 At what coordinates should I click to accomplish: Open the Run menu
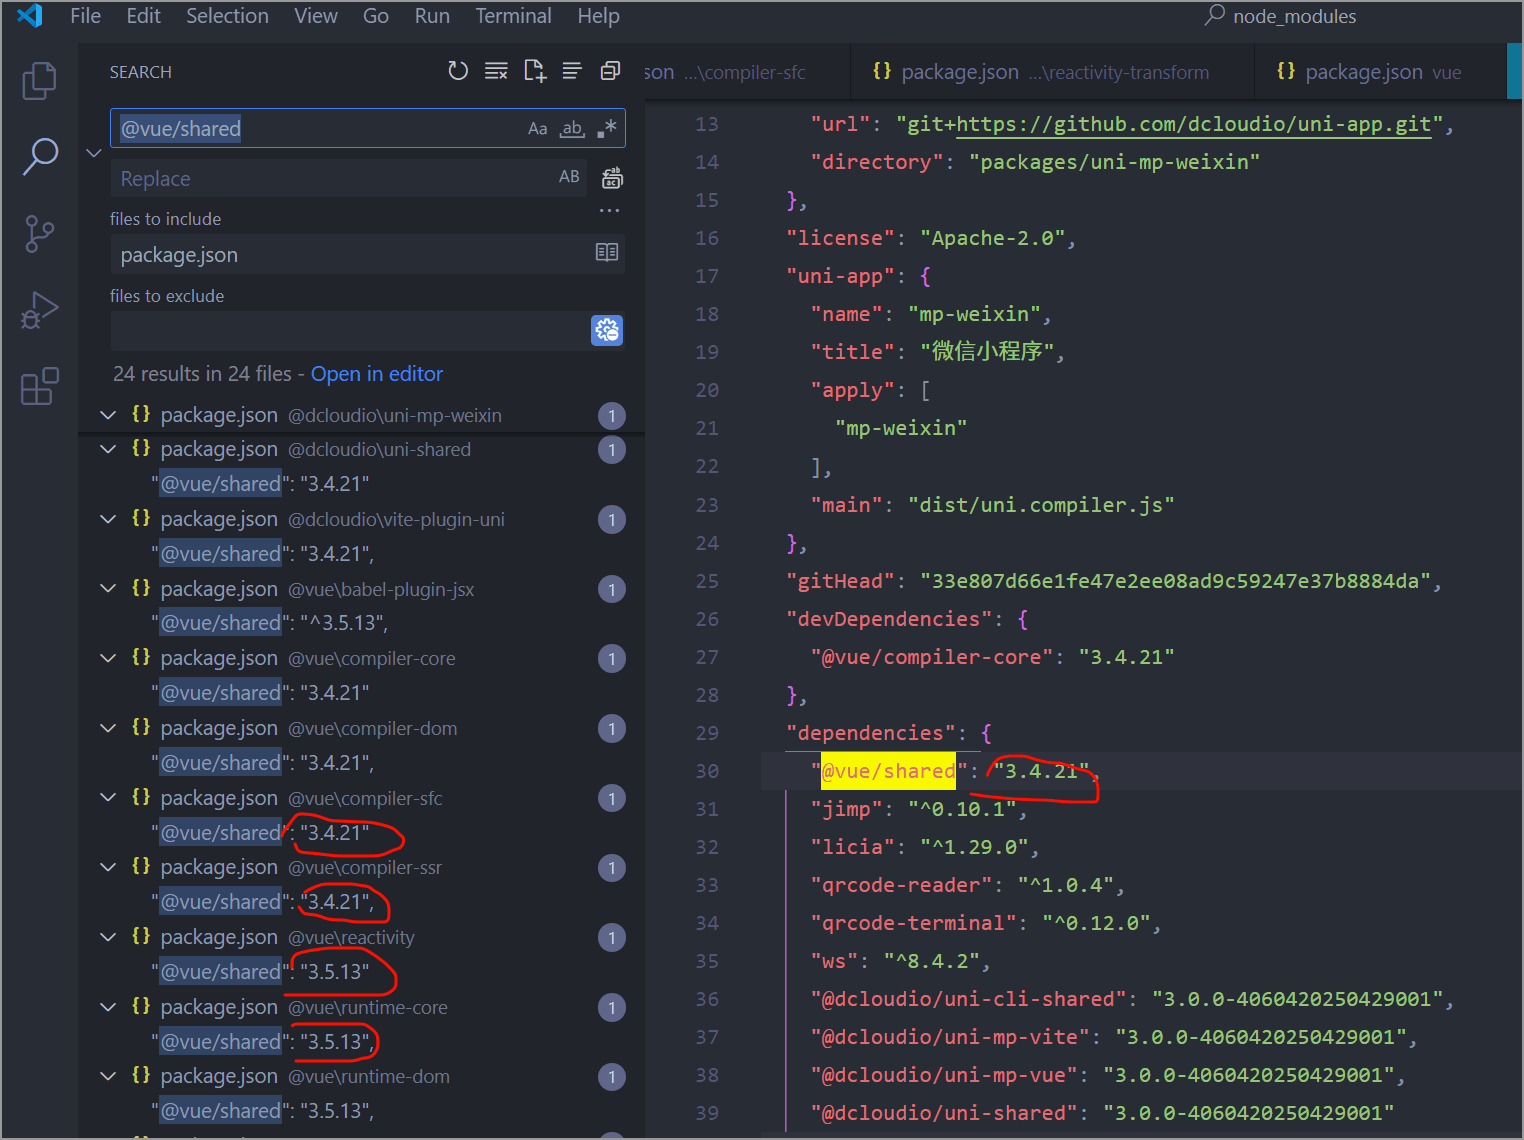(432, 16)
